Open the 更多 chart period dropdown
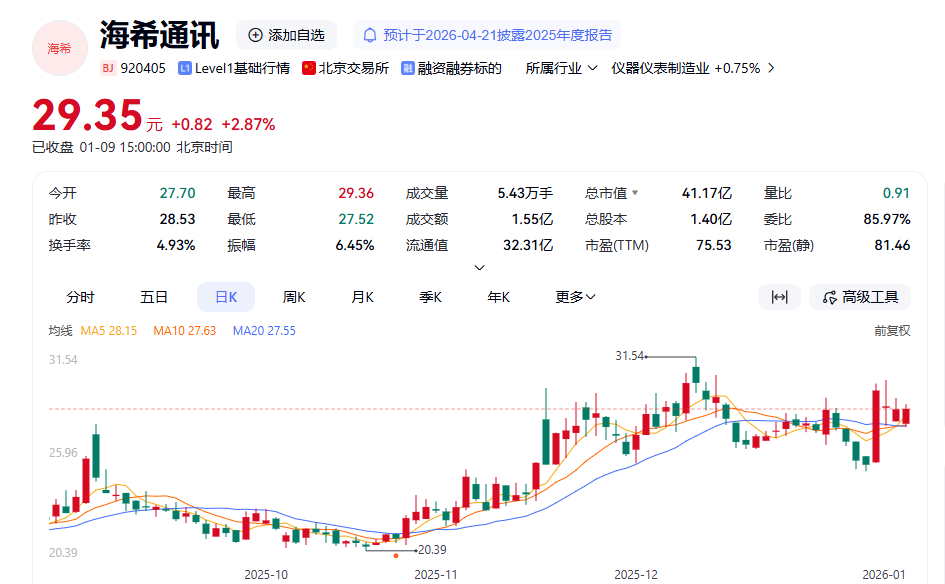This screenshot has height=584, width=945. point(576,297)
